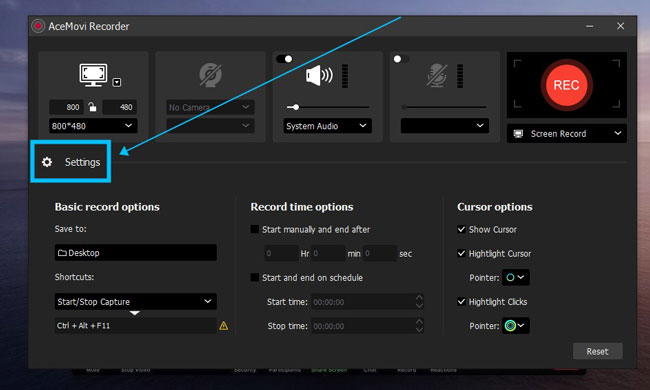Screen dimensions: 650x390
Task: Open the small capture-area menu arrow beside the monitor
Action: 117,82
